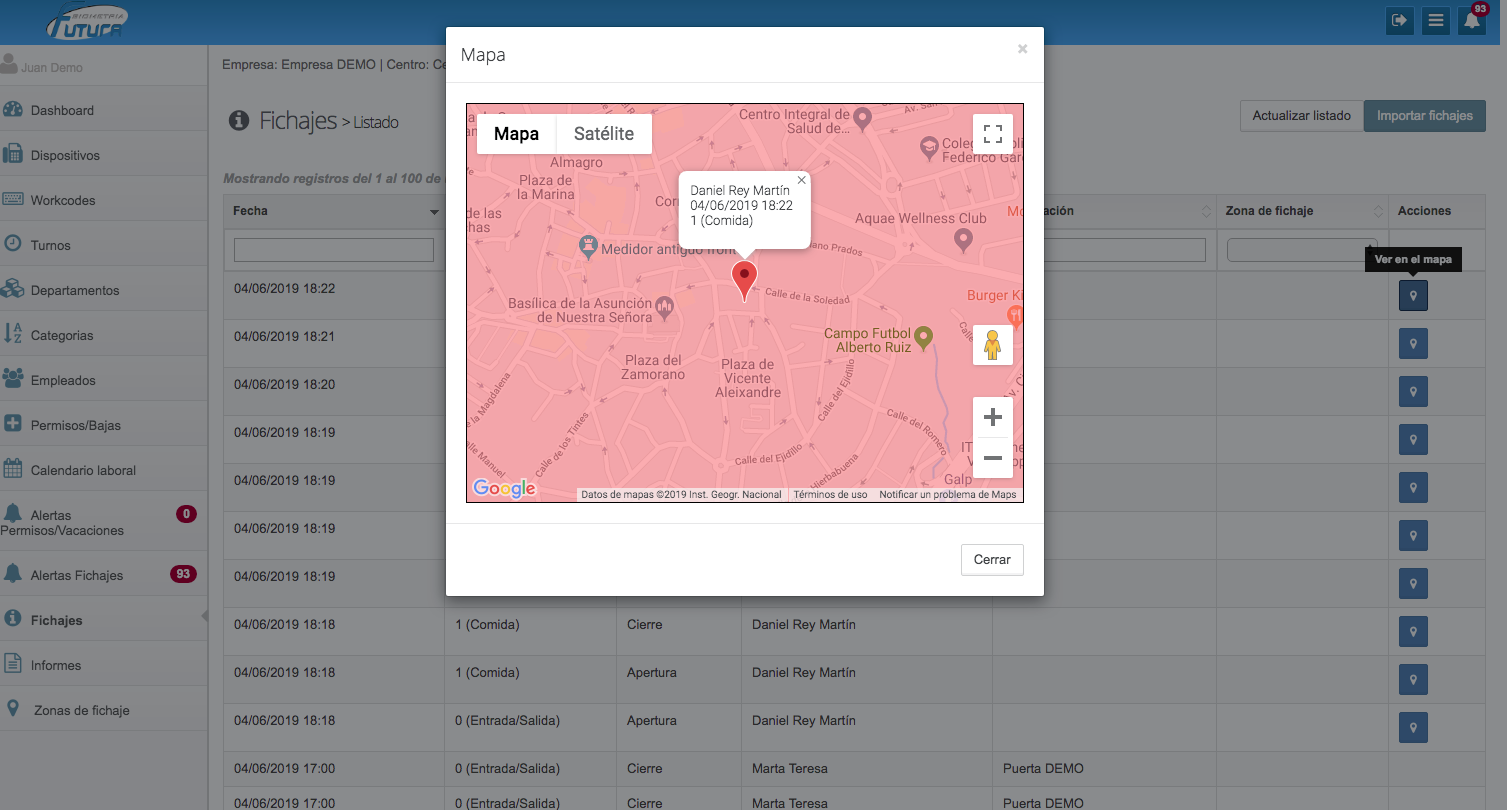
Task: Open Términos de uso link
Action: click(830, 495)
